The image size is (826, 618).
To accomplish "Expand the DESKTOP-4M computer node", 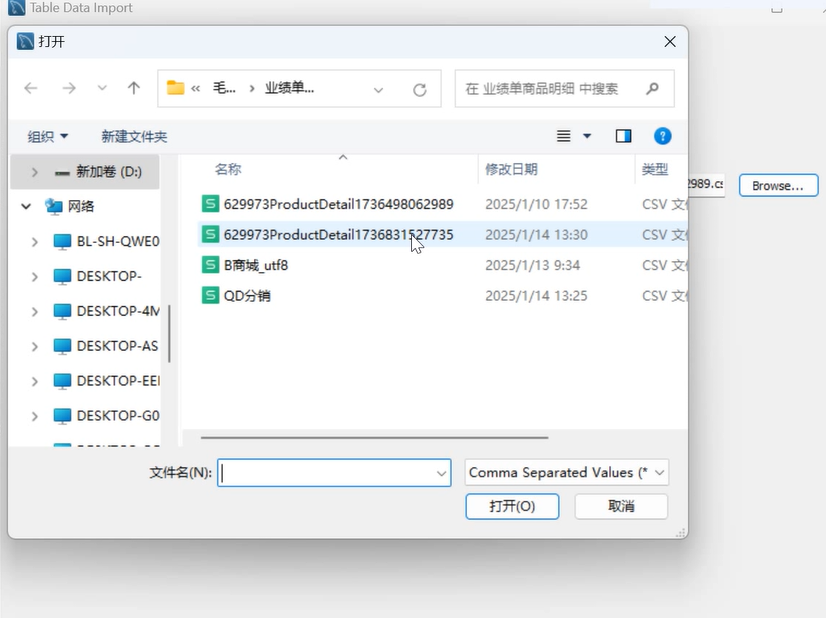I will pyautogui.click(x=34, y=312).
